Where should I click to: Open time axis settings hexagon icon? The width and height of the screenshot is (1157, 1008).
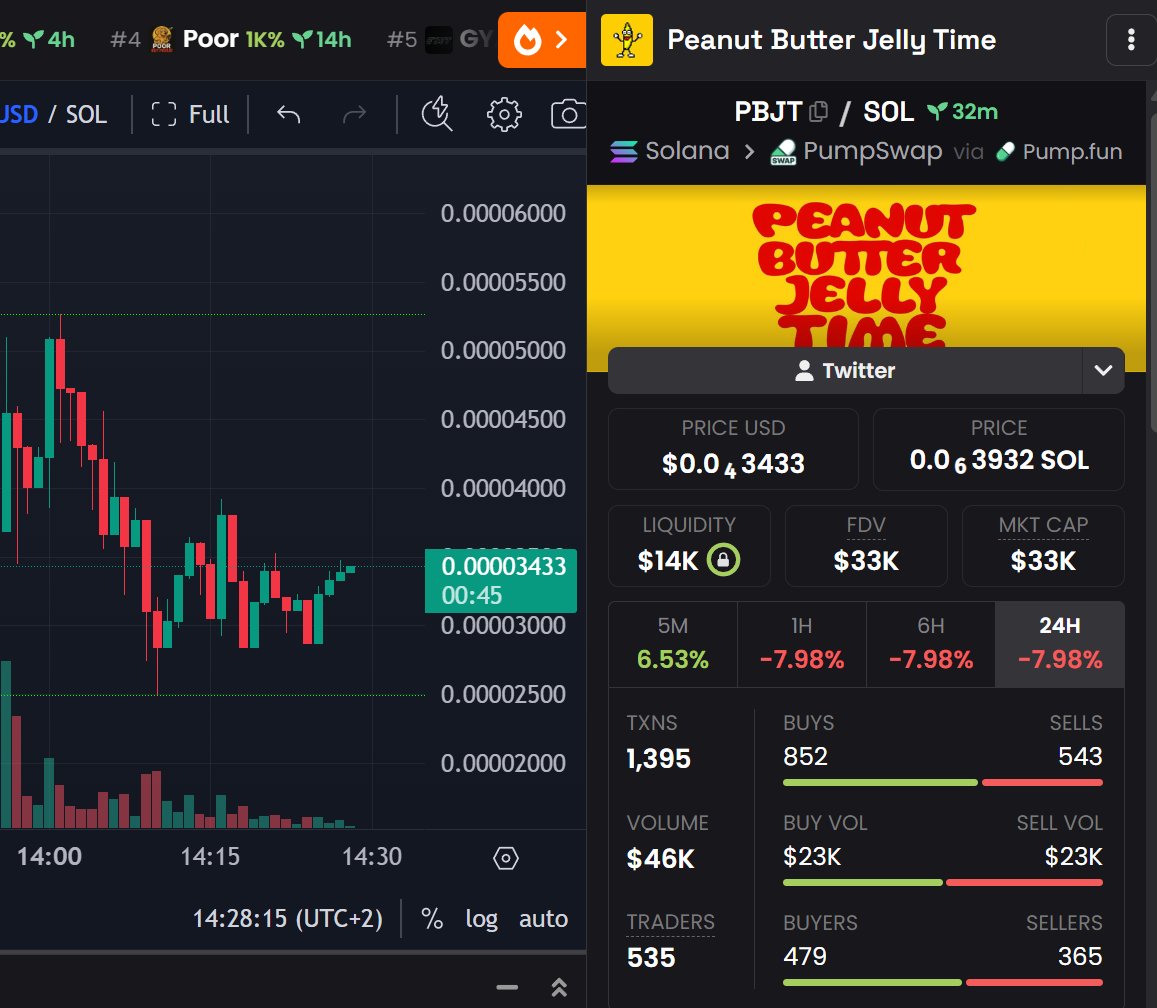[505, 858]
